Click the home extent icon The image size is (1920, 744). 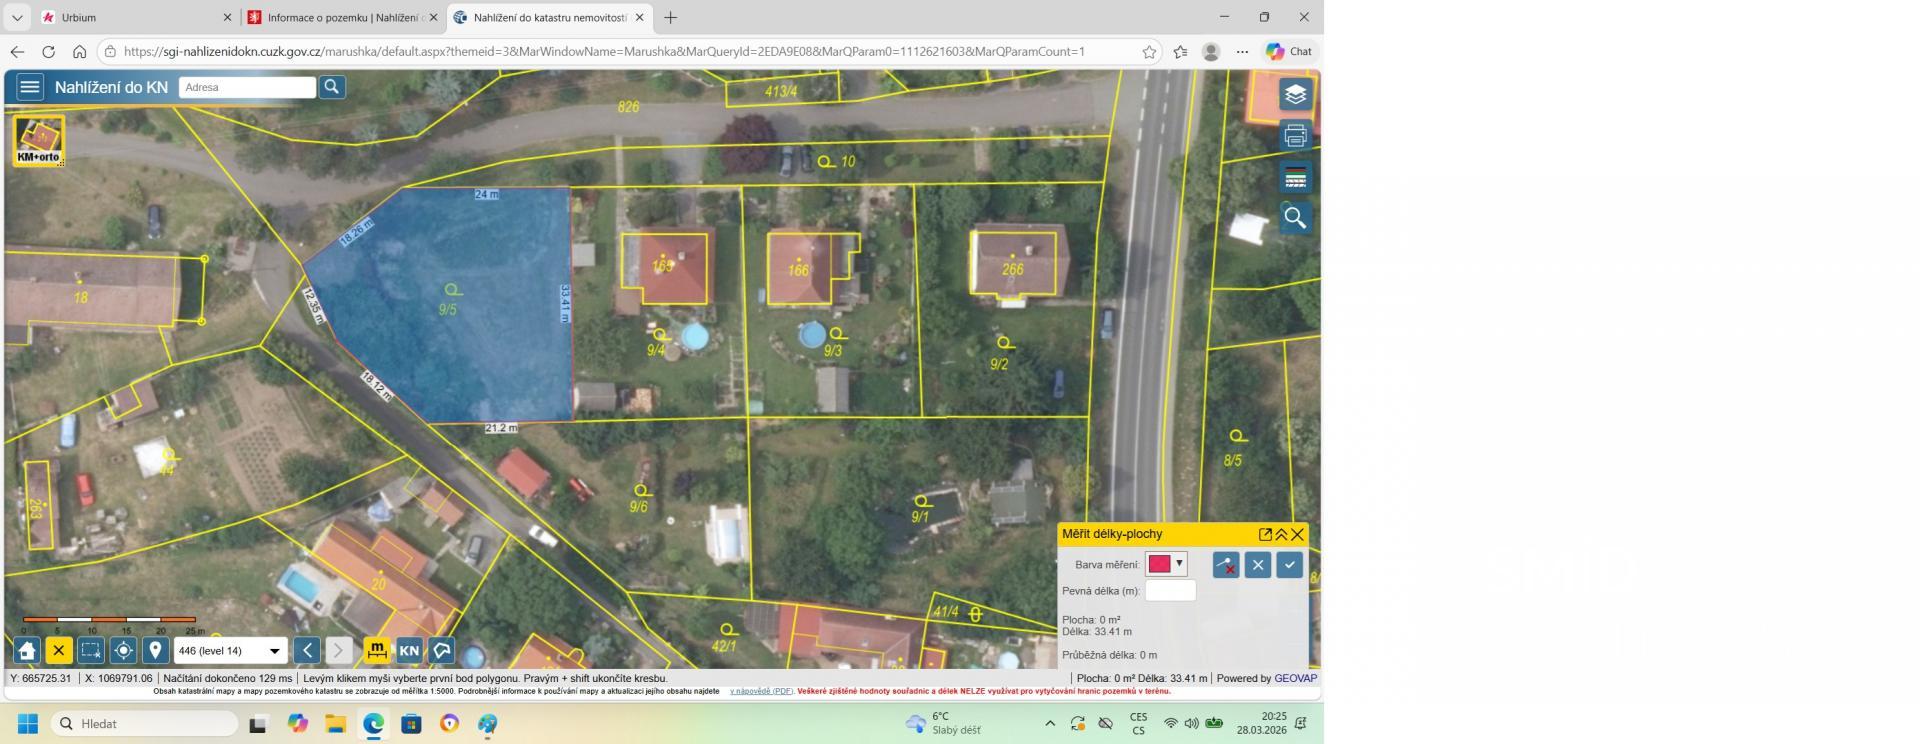(x=27, y=651)
